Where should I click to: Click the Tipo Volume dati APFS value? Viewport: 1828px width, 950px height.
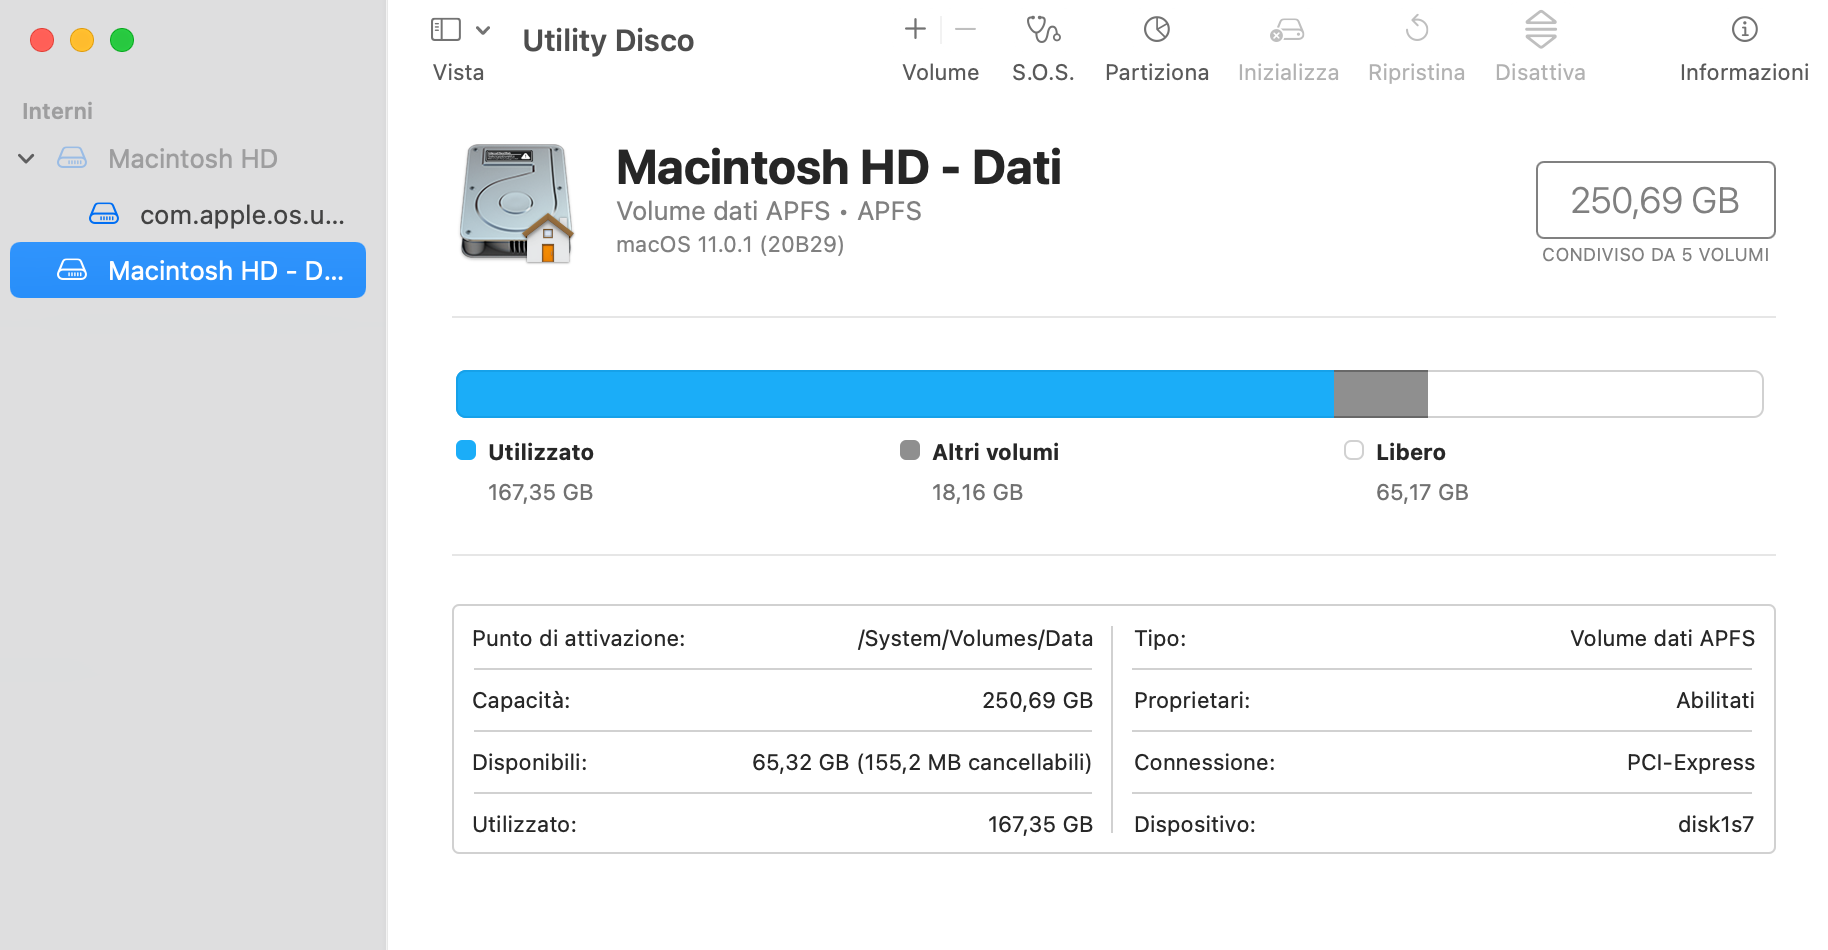[x=1662, y=638]
